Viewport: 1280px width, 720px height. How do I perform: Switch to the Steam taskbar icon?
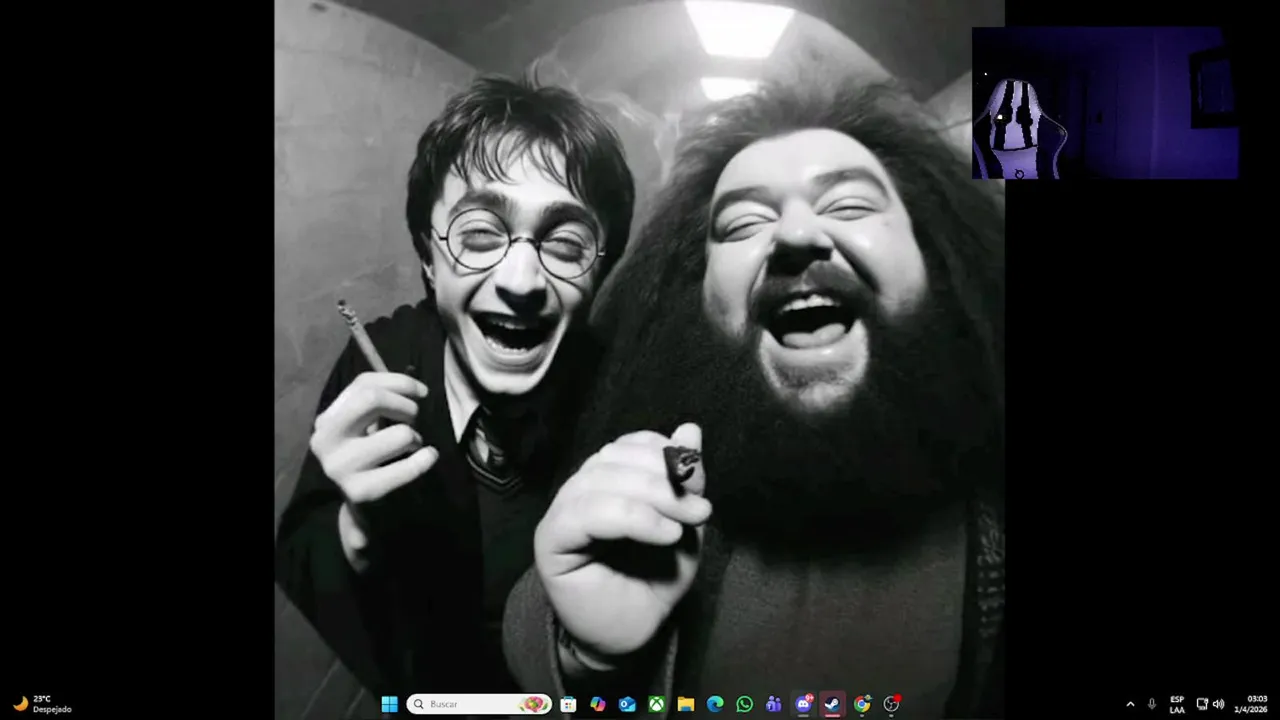click(832, 704)
